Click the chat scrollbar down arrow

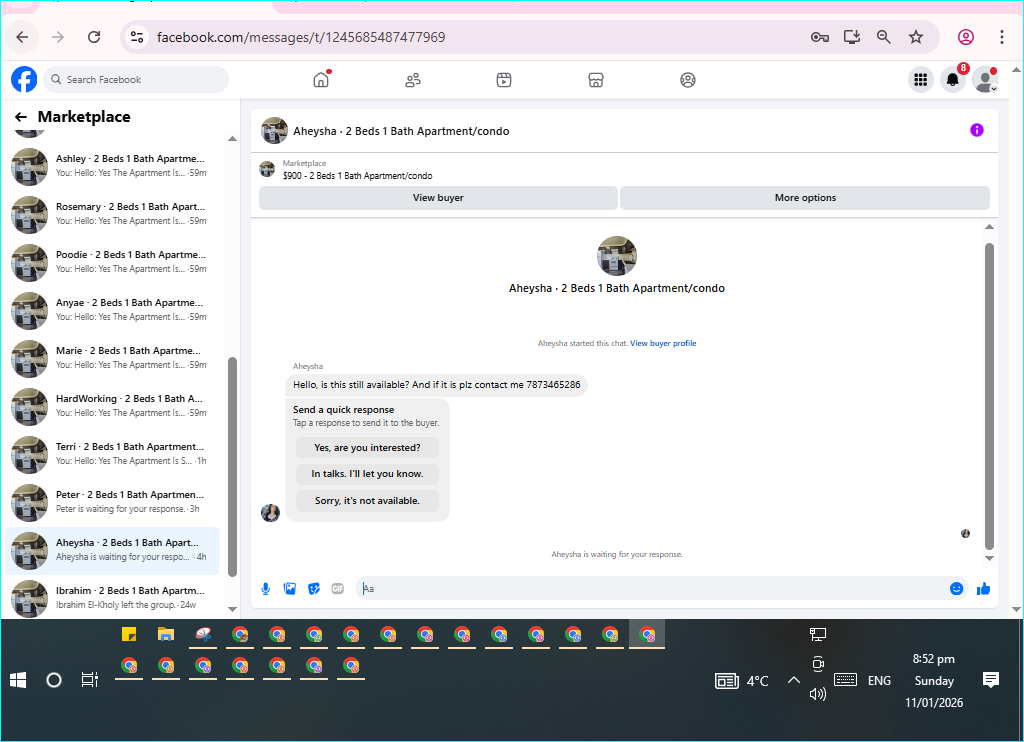[x=989, y=558]
